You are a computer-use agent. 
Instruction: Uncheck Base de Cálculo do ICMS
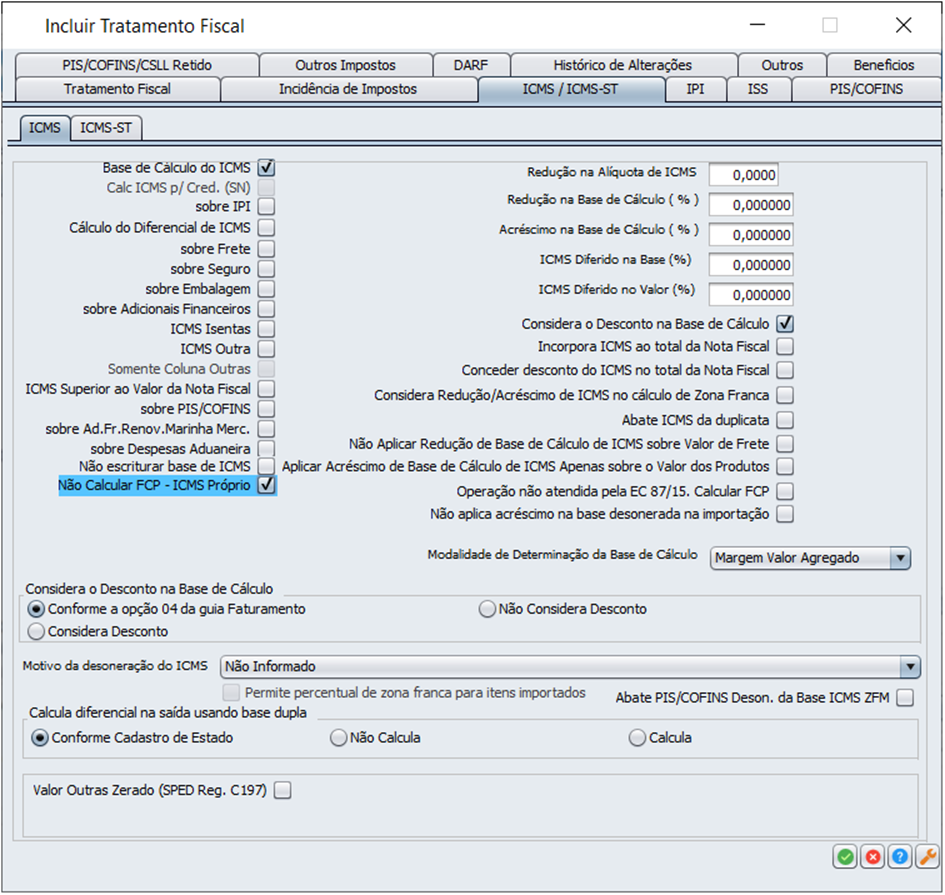[266, 168]
